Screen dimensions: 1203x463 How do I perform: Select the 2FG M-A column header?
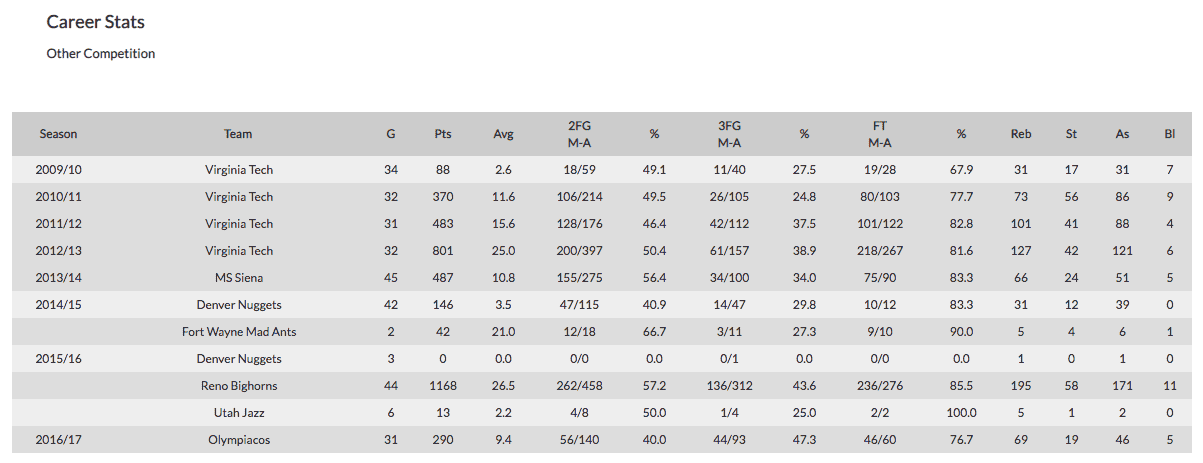(580, 134)
